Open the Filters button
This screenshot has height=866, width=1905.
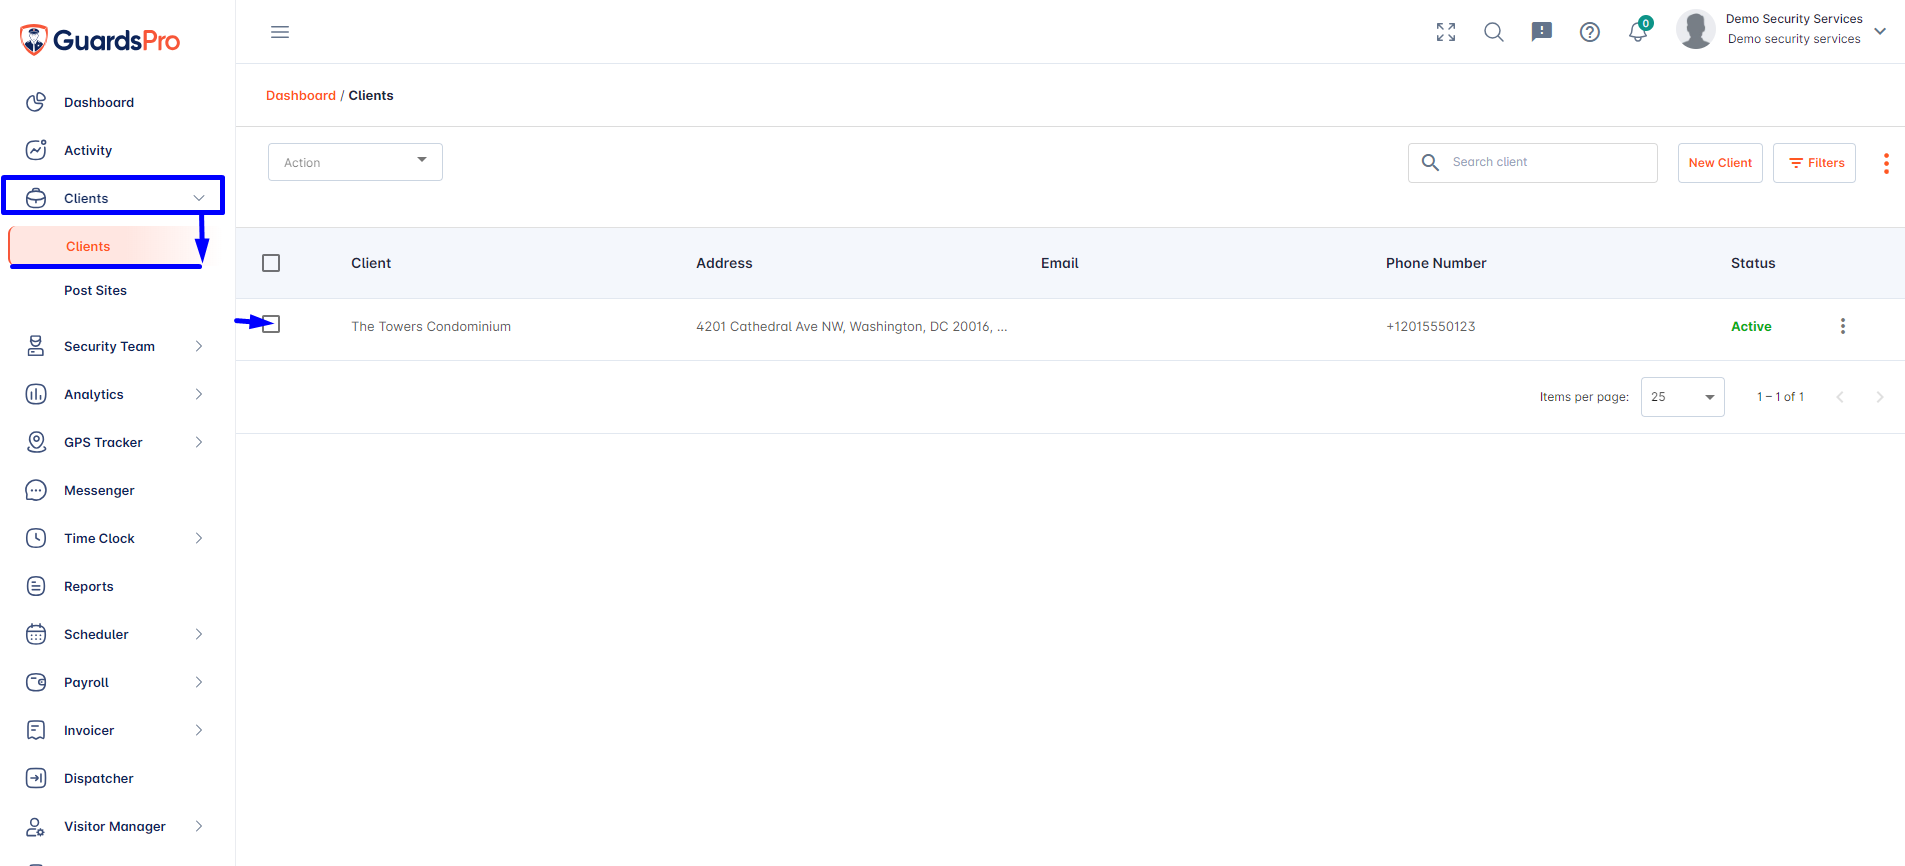coord(1815,163)
